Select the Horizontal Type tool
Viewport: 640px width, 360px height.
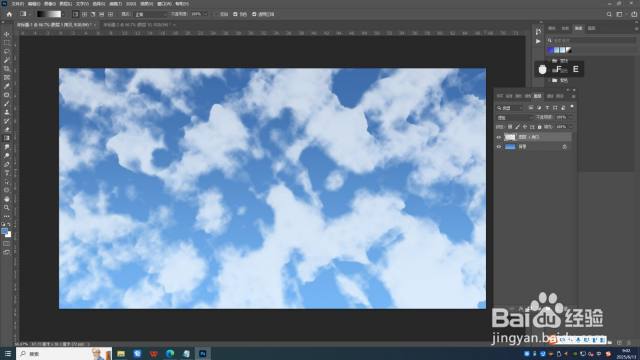coord(7,173)
